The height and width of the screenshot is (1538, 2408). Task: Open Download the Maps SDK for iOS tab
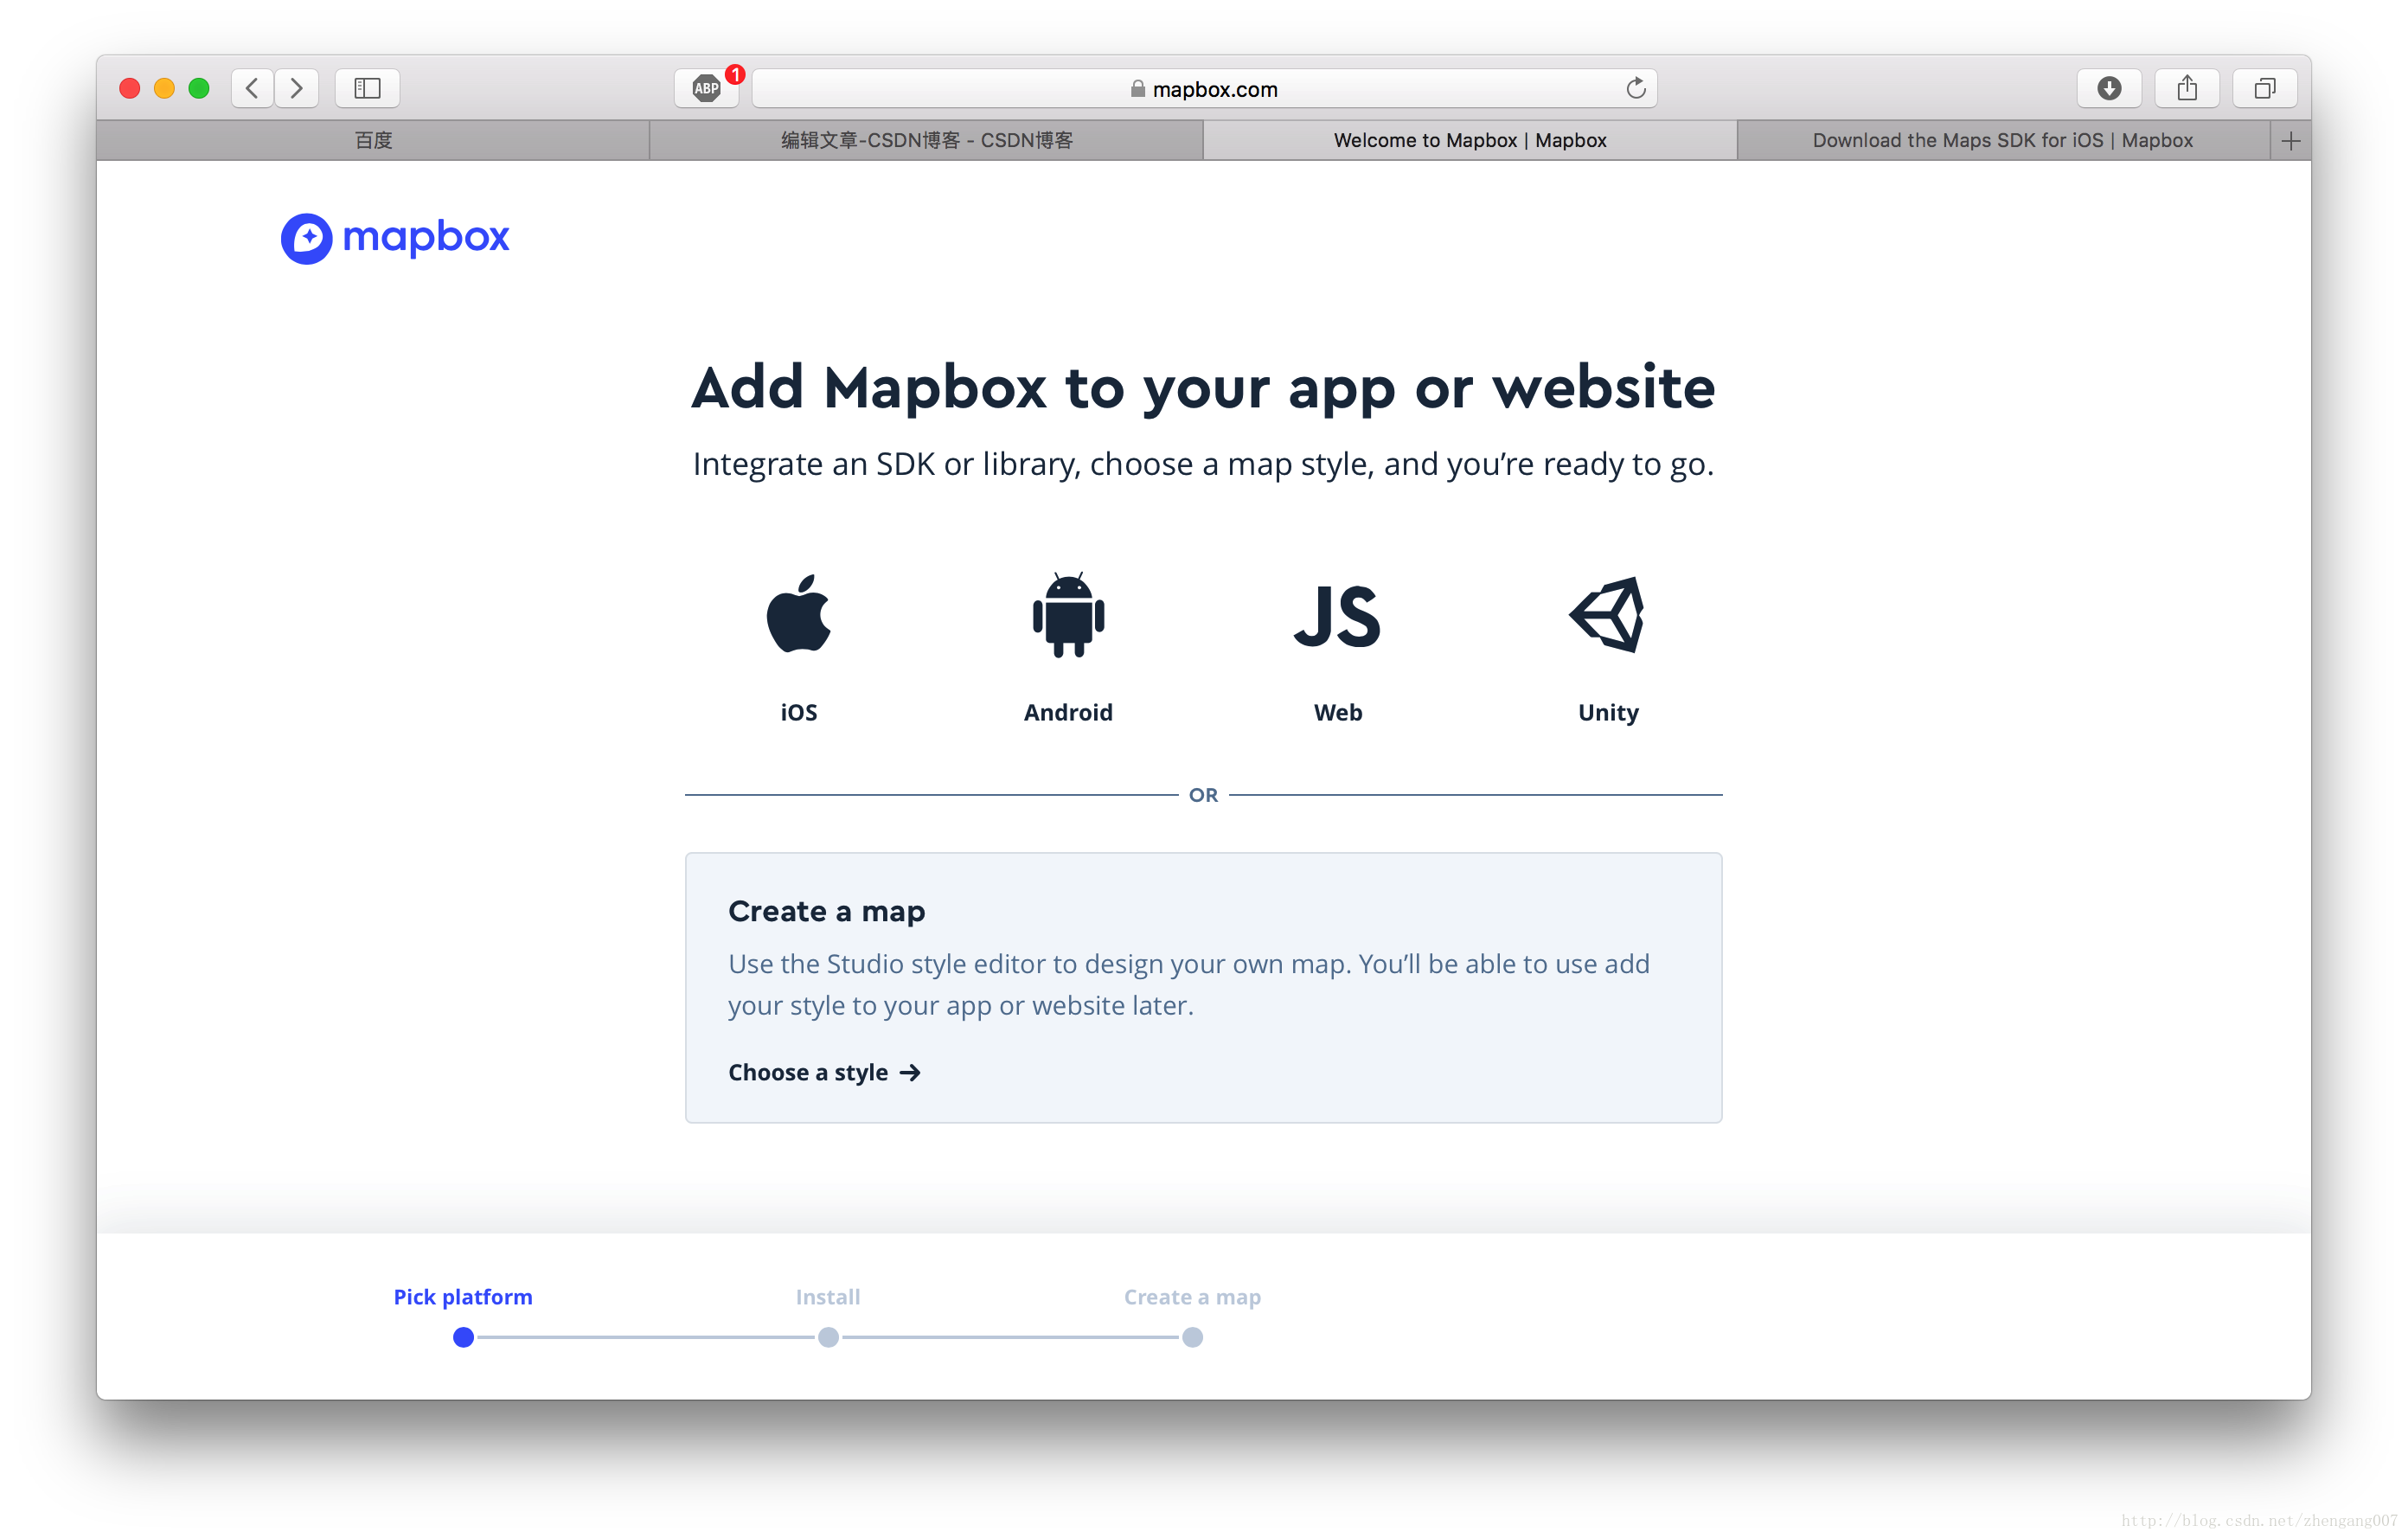(2003, 141)
